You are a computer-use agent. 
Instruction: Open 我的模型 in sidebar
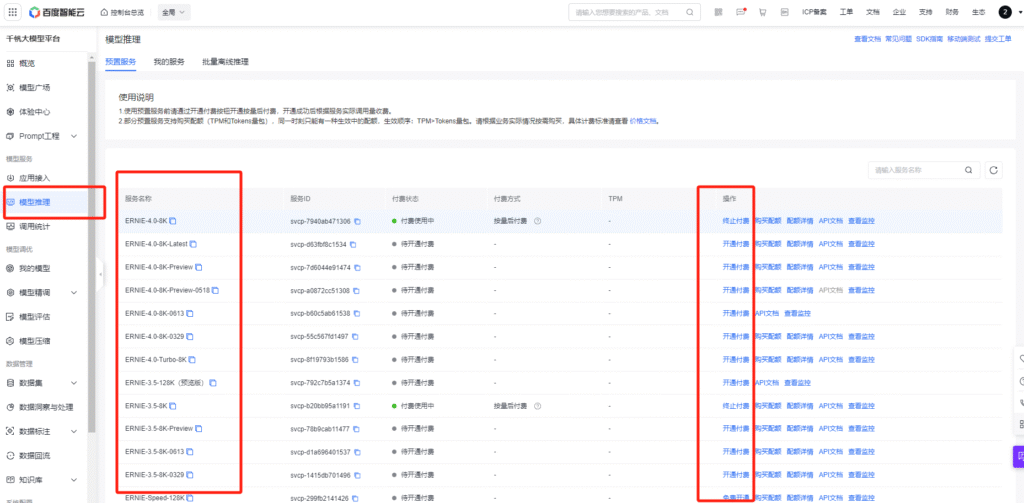coord(34,268)
